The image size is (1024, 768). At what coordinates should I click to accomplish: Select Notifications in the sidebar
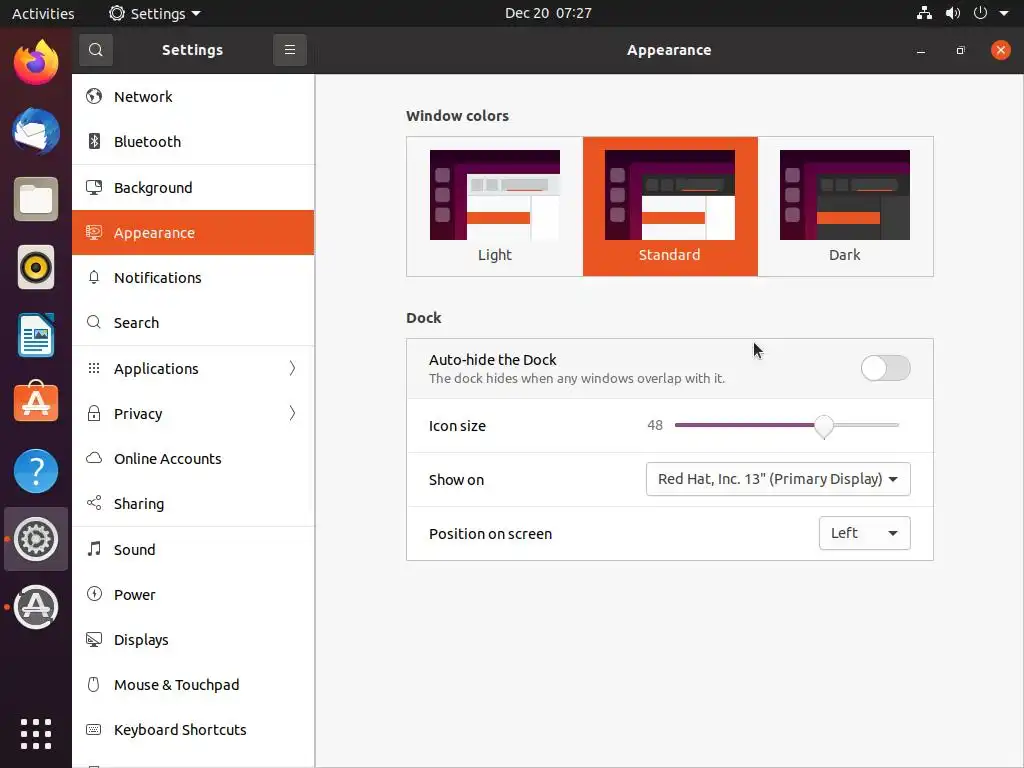point(193,278)
